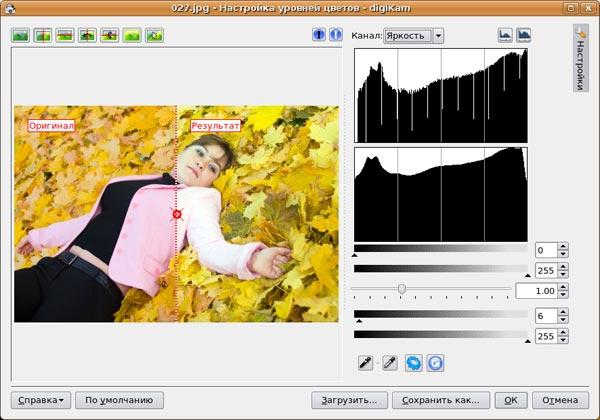This screenshot has height=420, width=600.
Task: Open the Справка help menu button
Action: pos(41,400)
